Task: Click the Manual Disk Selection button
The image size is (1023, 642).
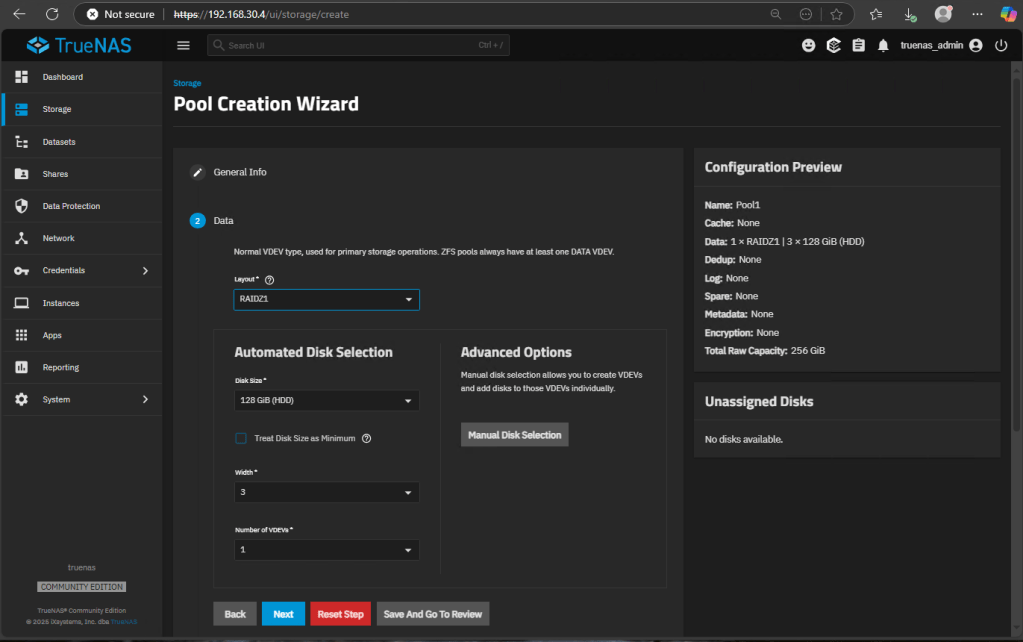Action: [514, 435]
